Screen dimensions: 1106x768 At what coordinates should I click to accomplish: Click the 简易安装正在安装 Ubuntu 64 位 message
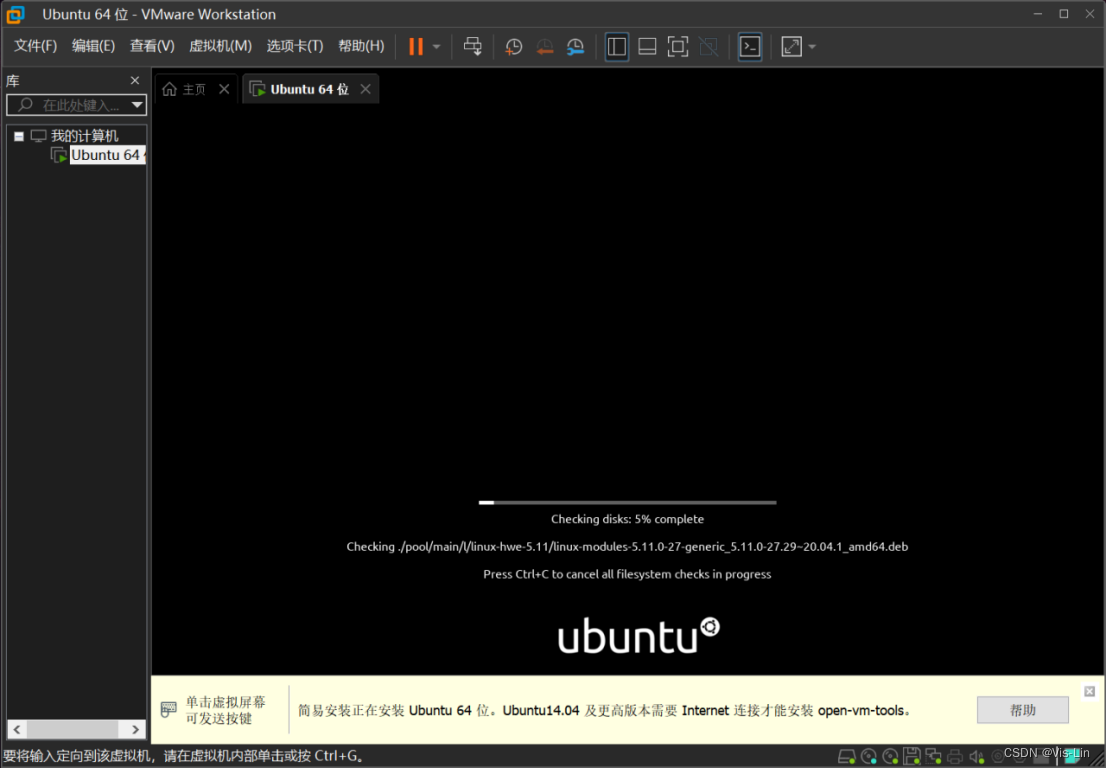point(604,710)
